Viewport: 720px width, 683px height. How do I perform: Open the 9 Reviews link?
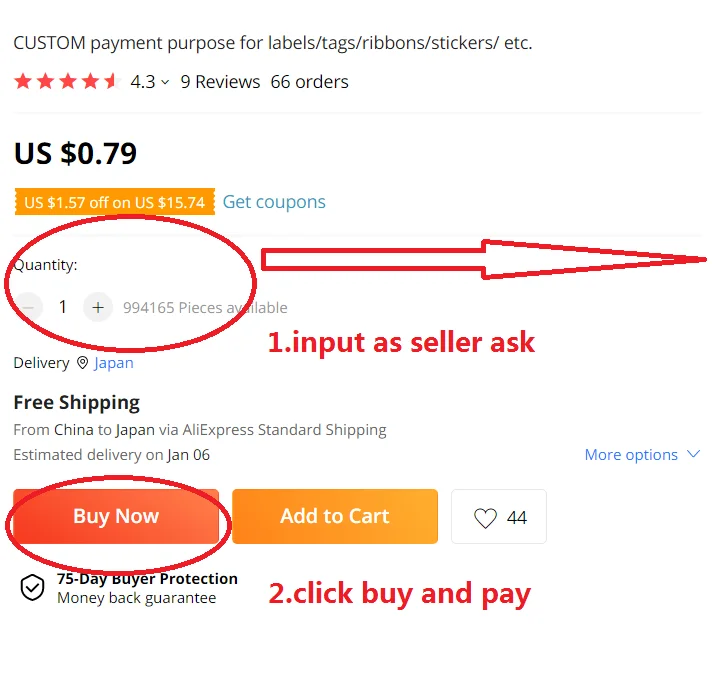(220, 82)
